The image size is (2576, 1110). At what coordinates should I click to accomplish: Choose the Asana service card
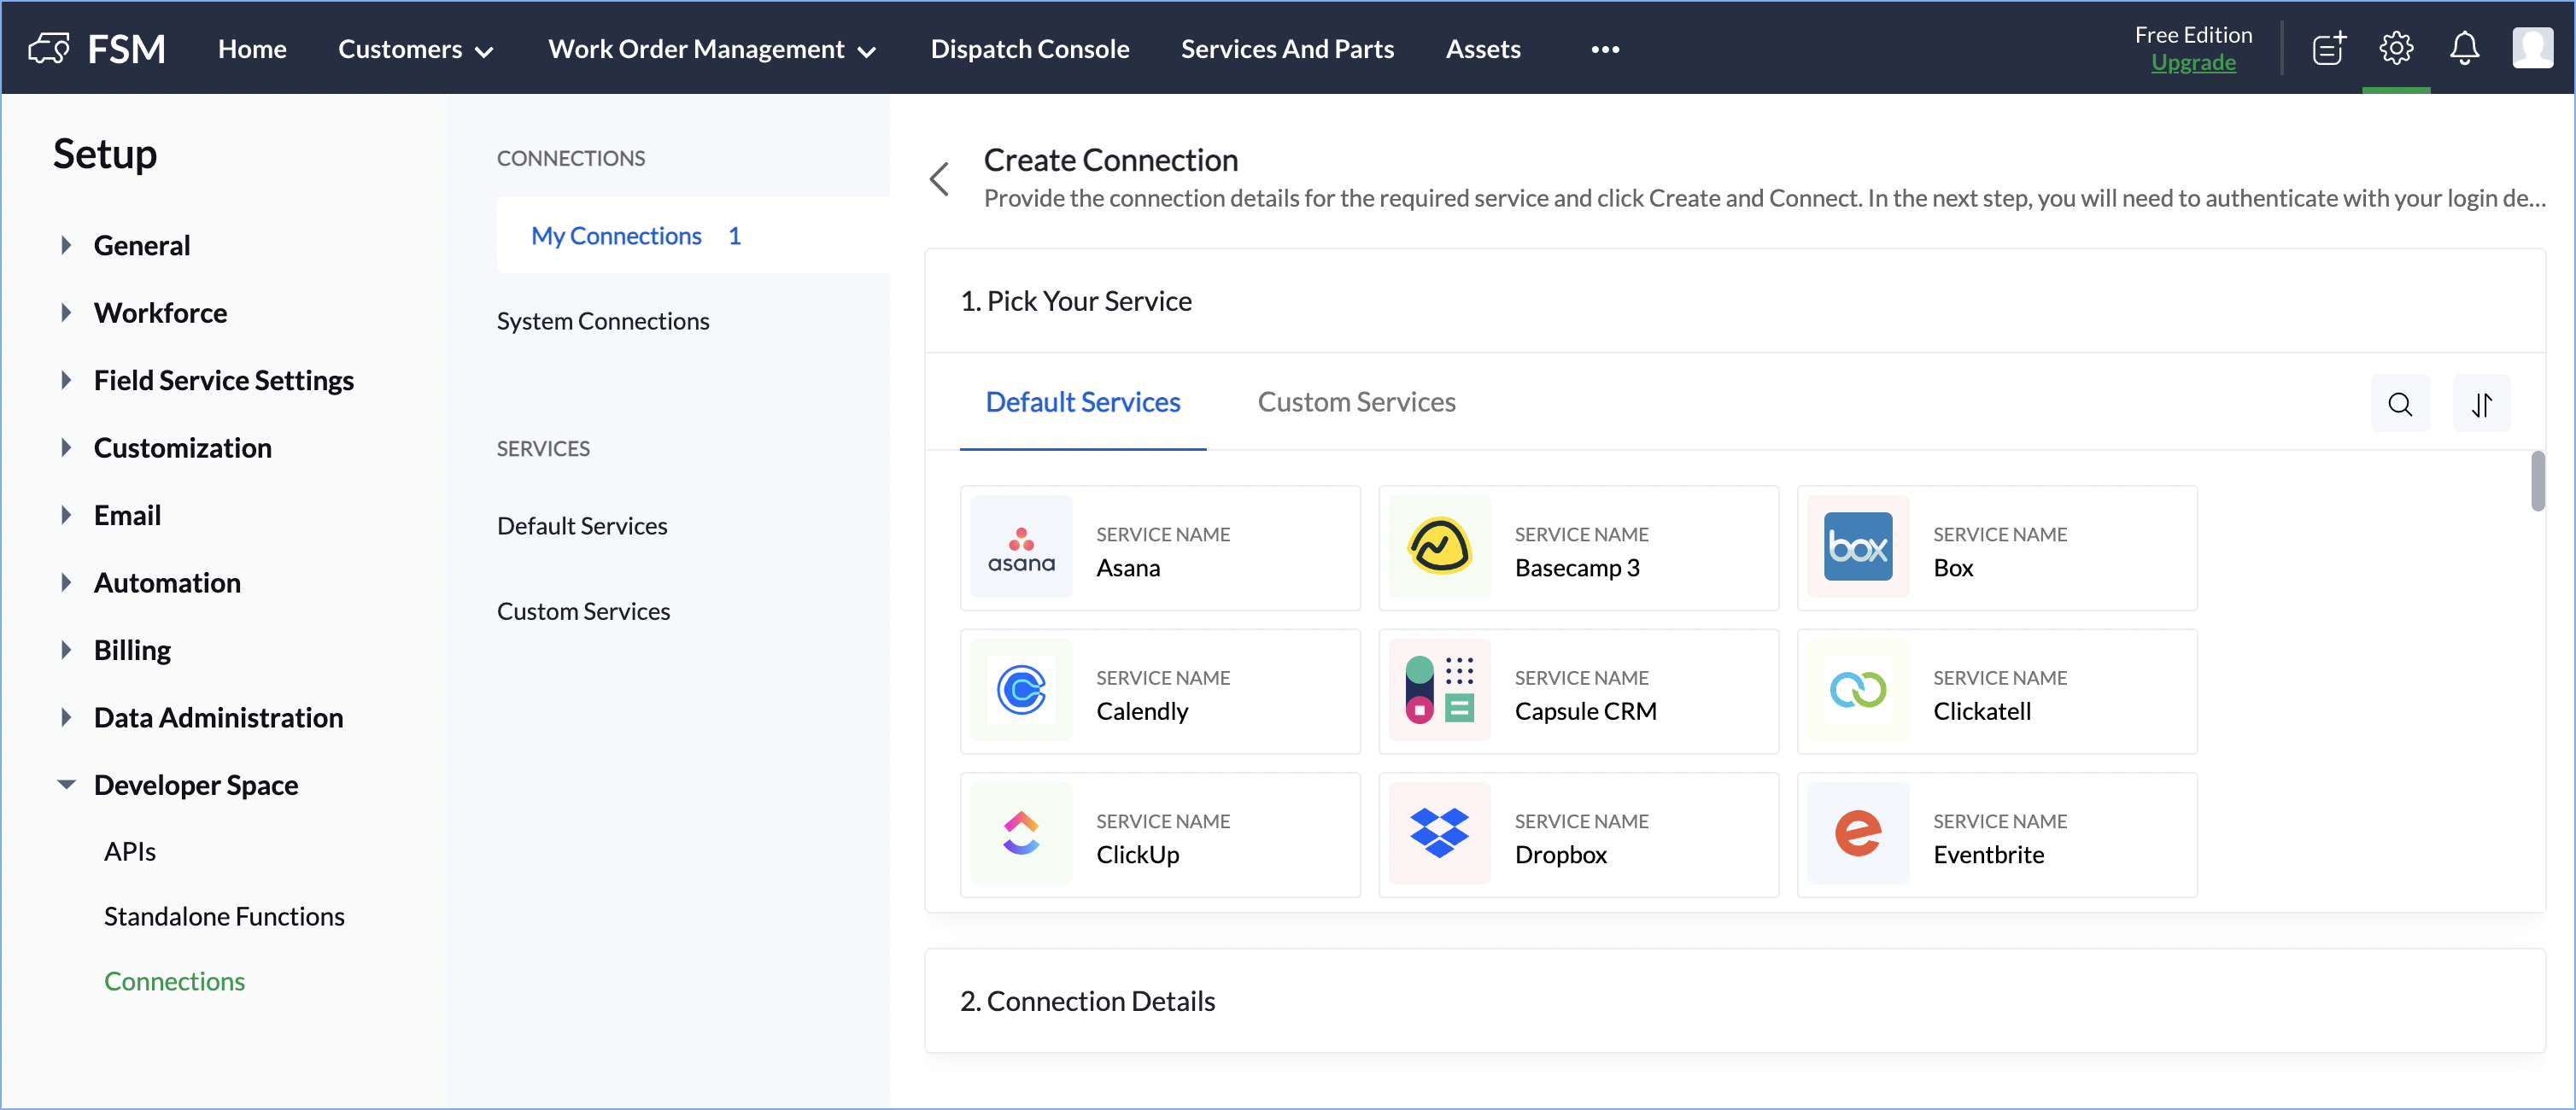pos(1159,548)
